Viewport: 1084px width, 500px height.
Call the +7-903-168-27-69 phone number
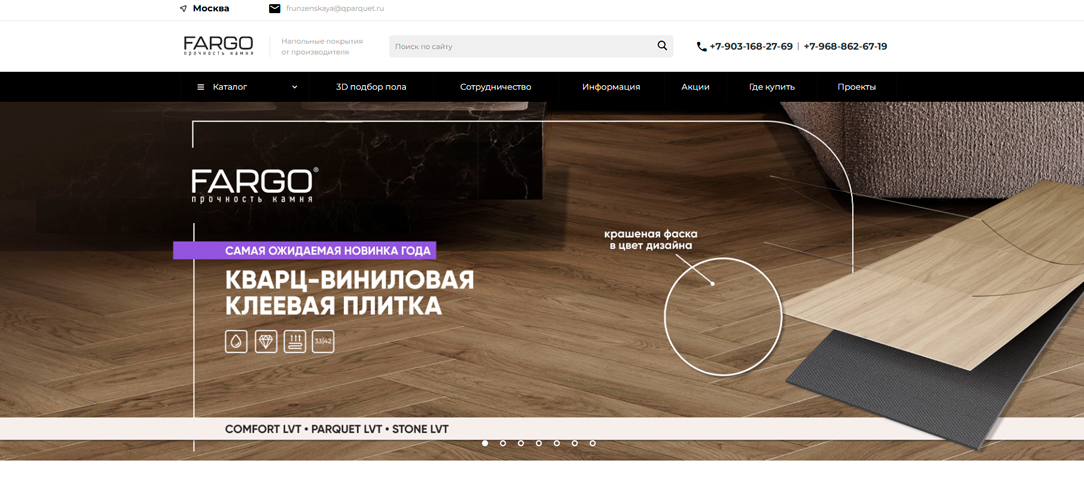751,46
